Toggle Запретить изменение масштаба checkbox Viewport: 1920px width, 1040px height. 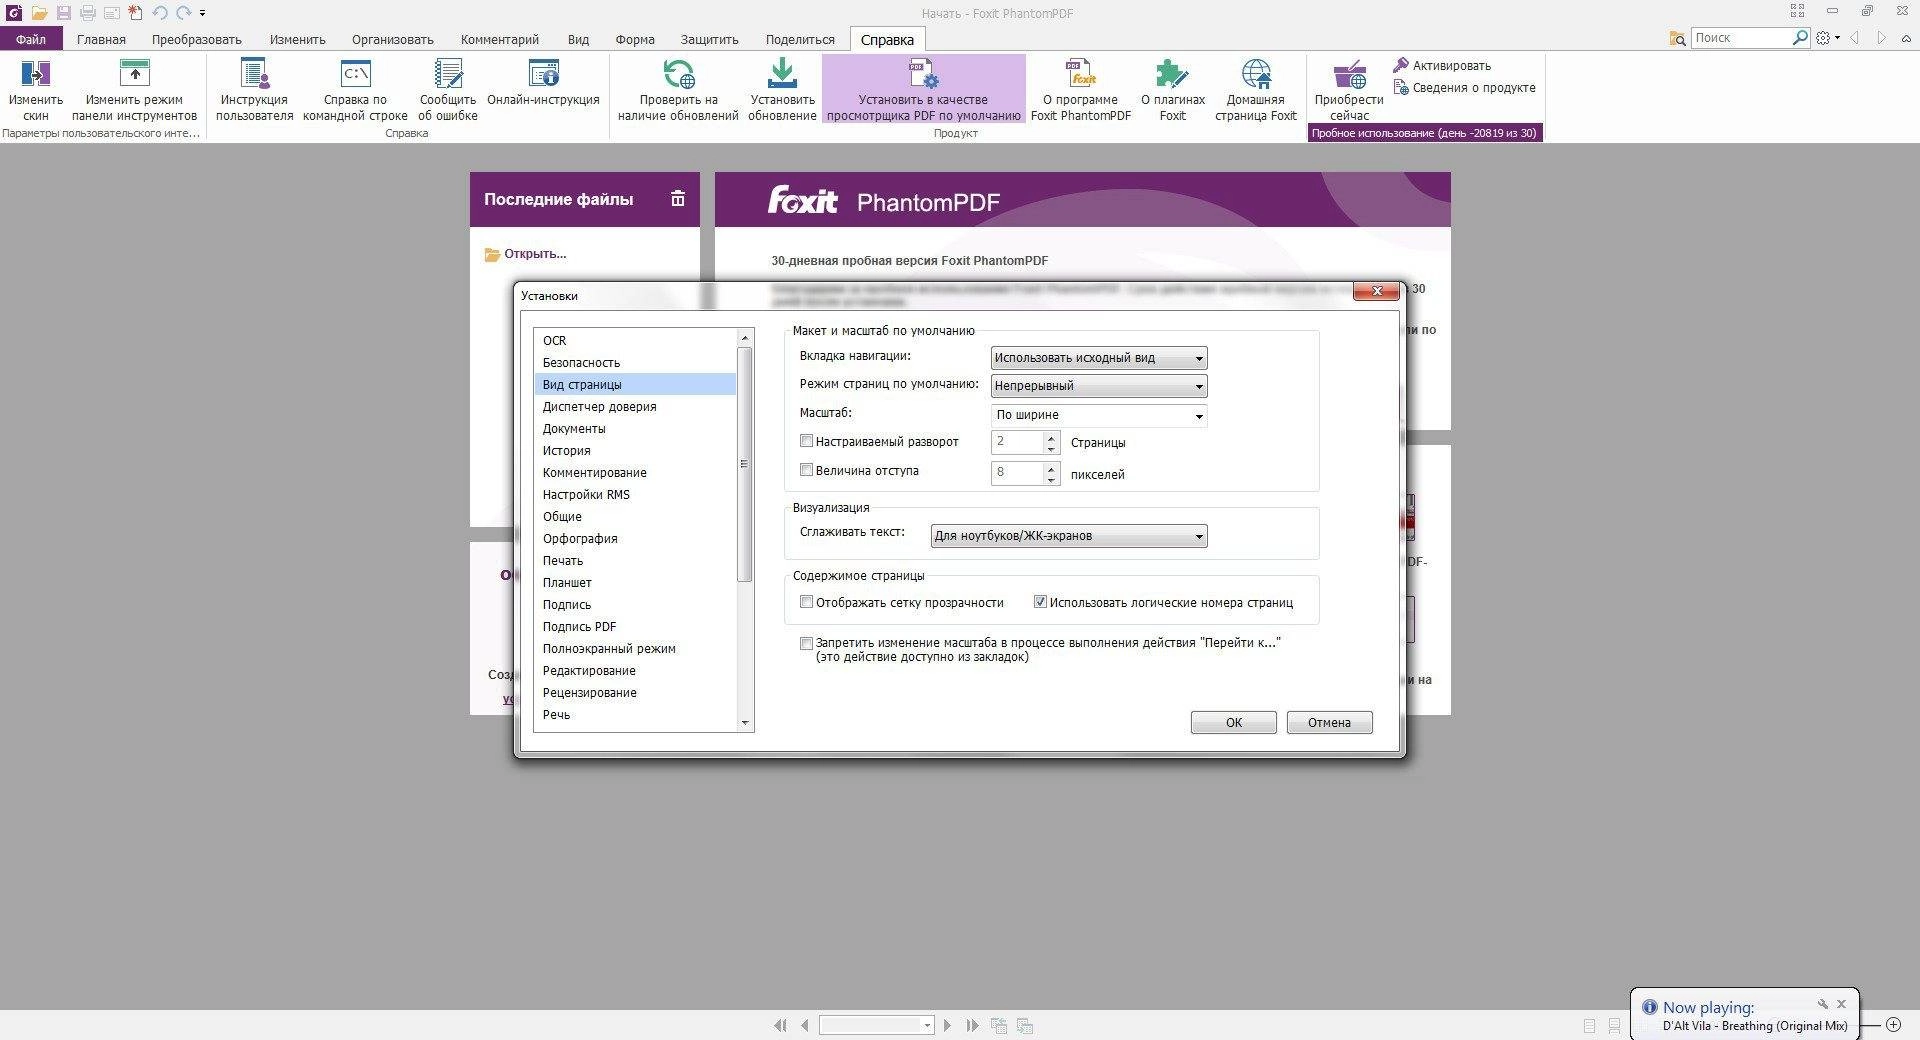[x=806, y=643]
